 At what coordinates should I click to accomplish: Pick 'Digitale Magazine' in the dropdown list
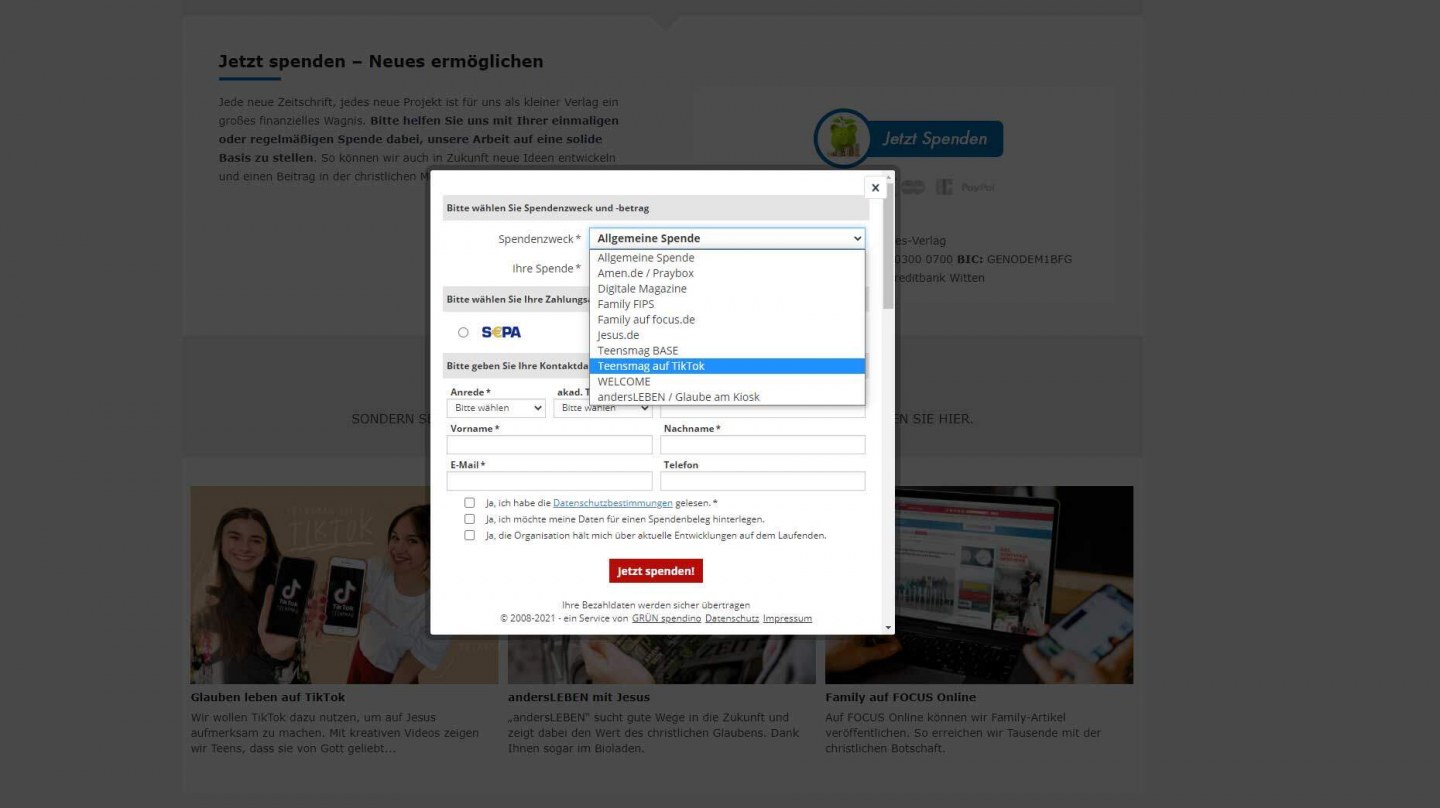(727, 289)
